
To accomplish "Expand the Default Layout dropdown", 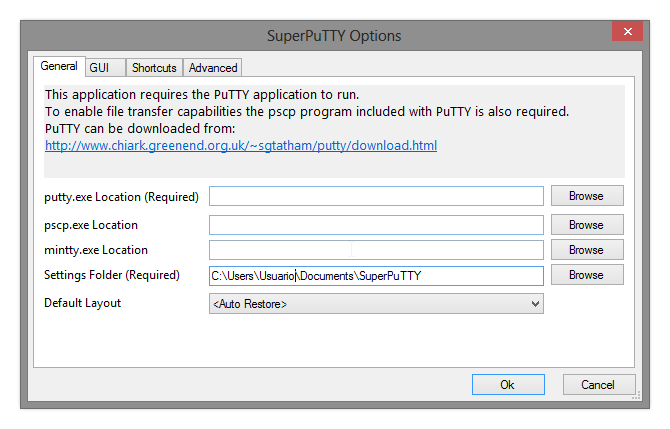I will pos(376,304).
